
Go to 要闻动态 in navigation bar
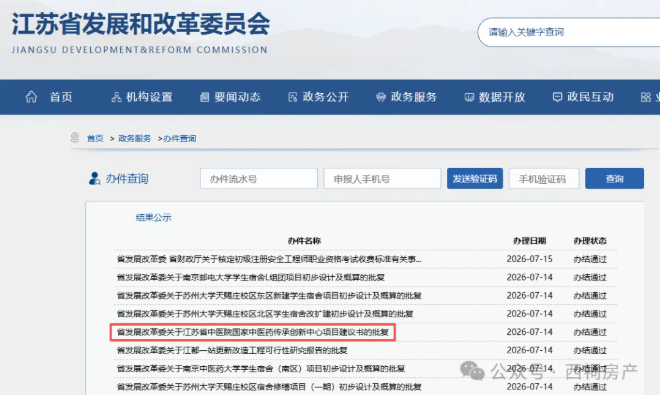(x=237, y=97)
